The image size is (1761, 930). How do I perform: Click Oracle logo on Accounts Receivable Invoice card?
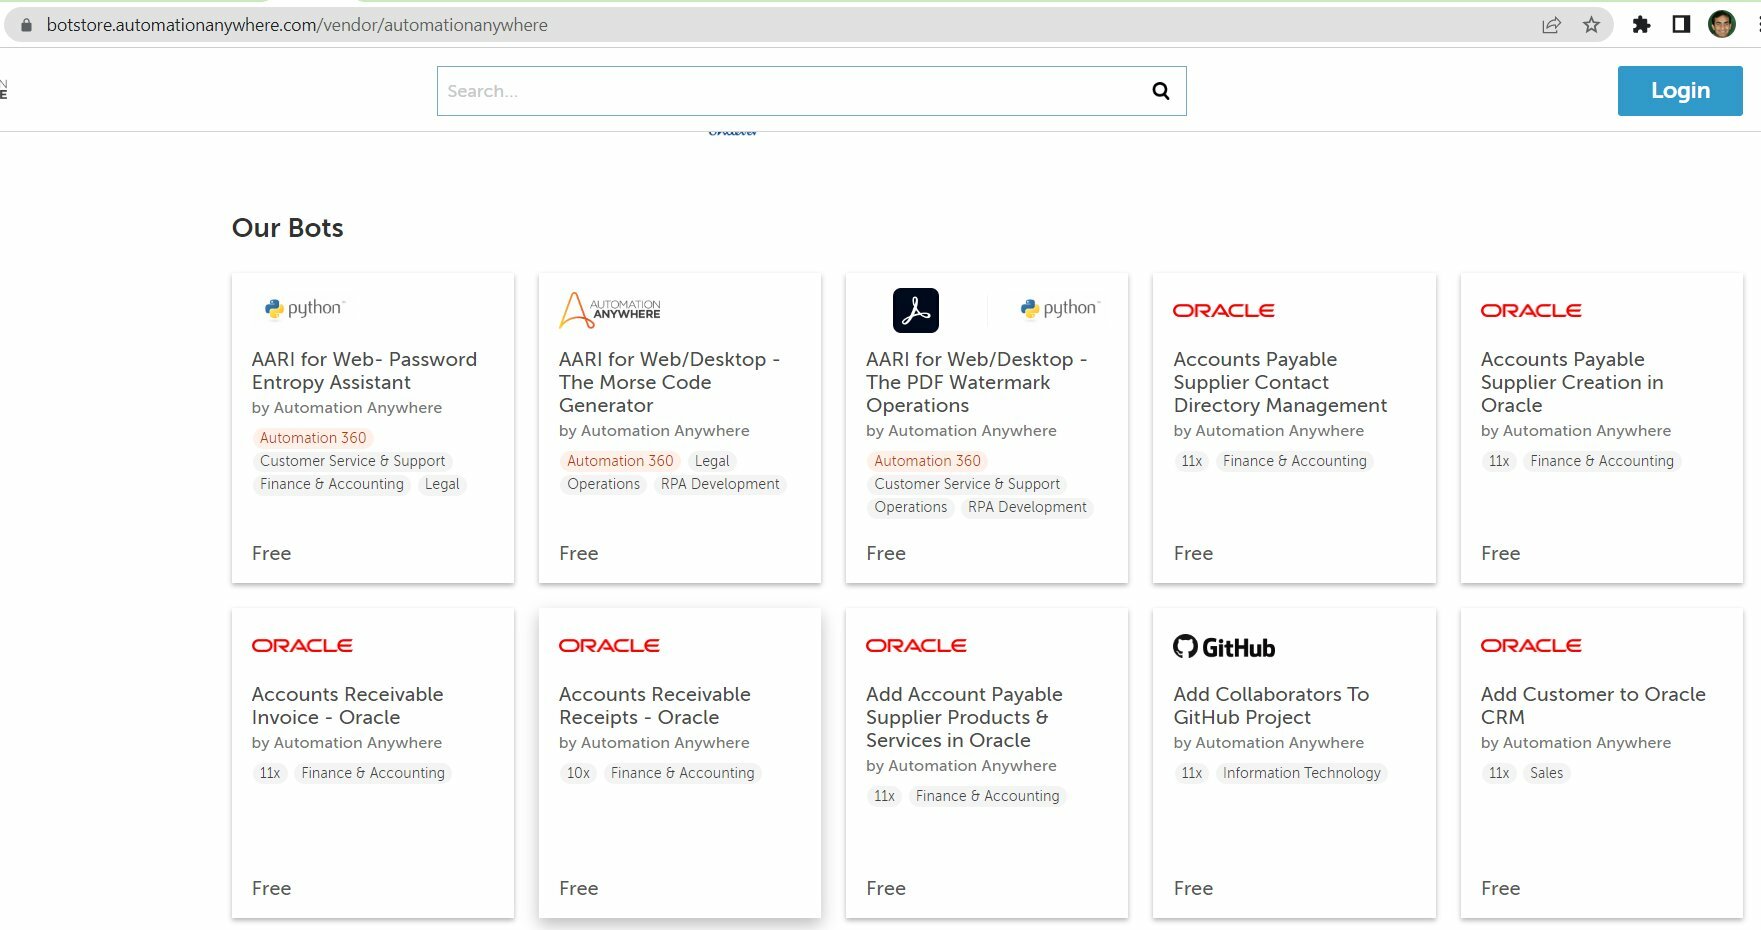coord(302,646)
